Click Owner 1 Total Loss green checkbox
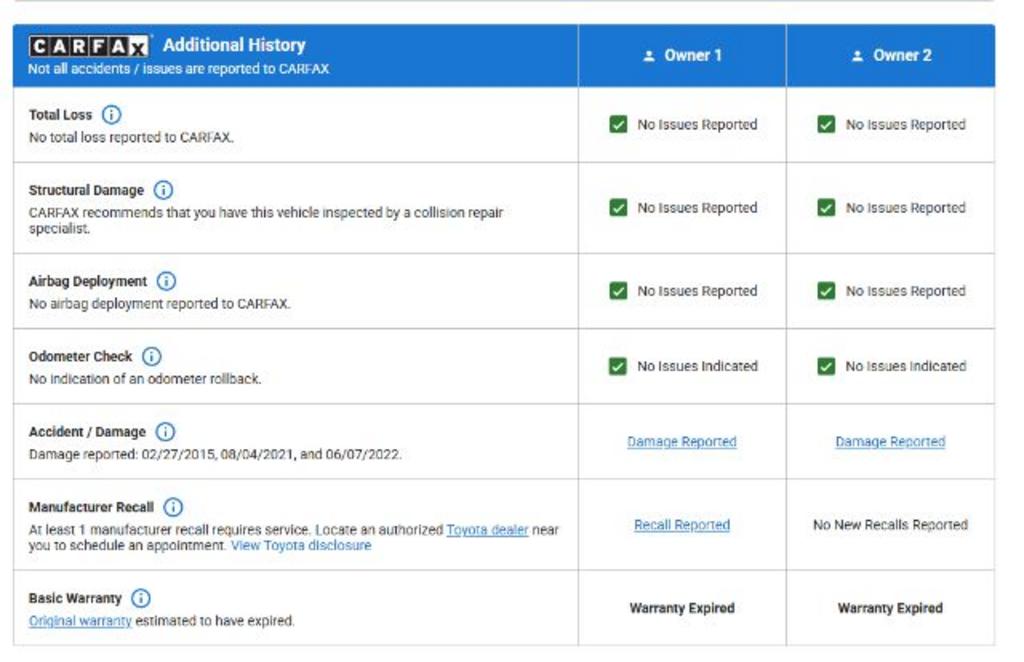The width and height of the screenshot is (1024, 662). (618, 125)
